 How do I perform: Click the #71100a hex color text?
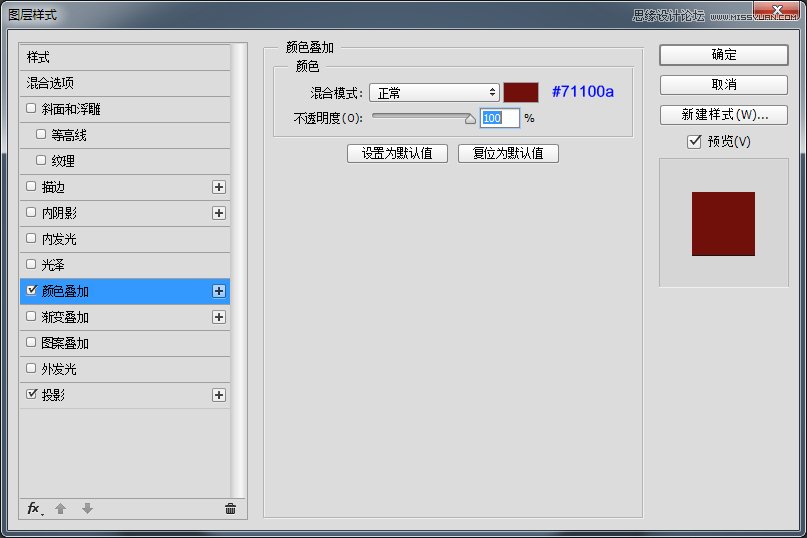click(583, 92)
